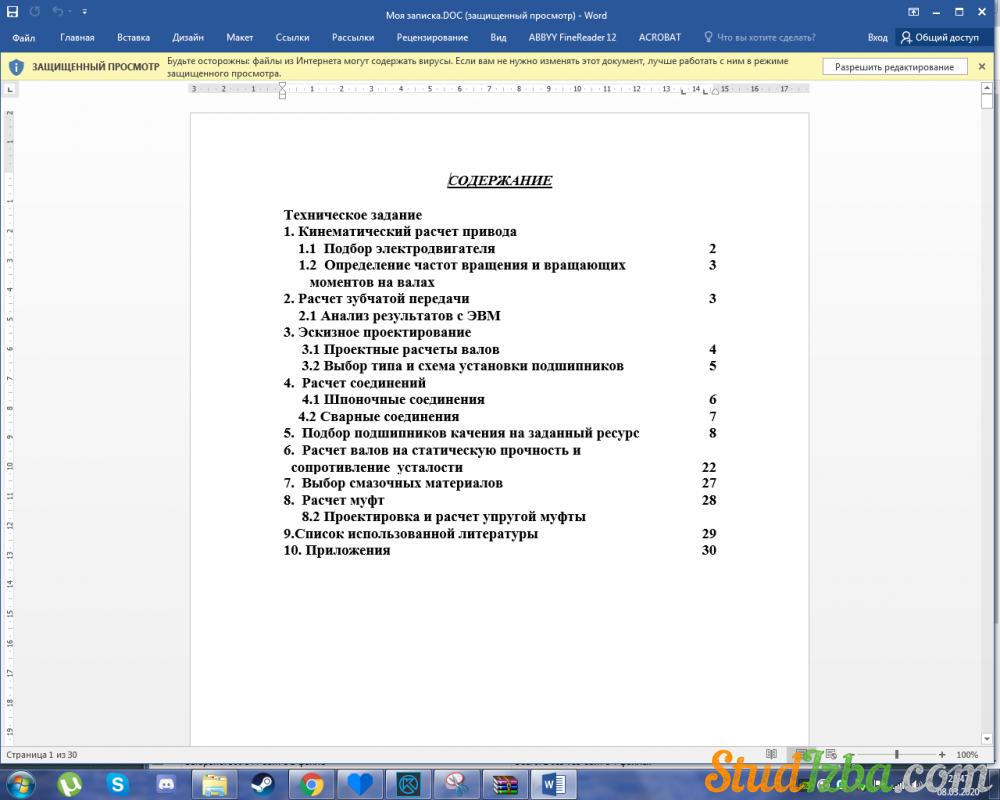Image resolution: width=1000 pixels, height=800 pixels.
Task: Open uTorrent from the taskbar
Action: coord(69,784)
